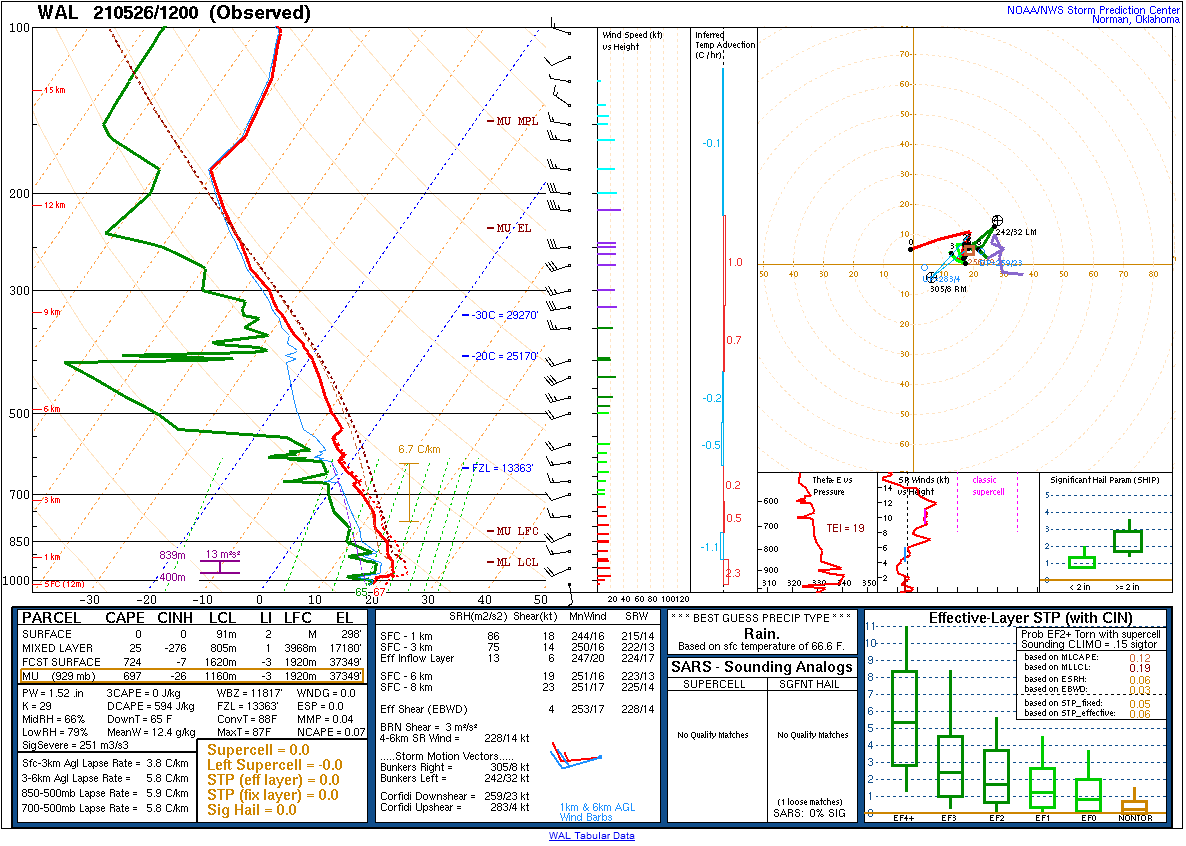Click the MU EL level marker

[x=513, y=229]
